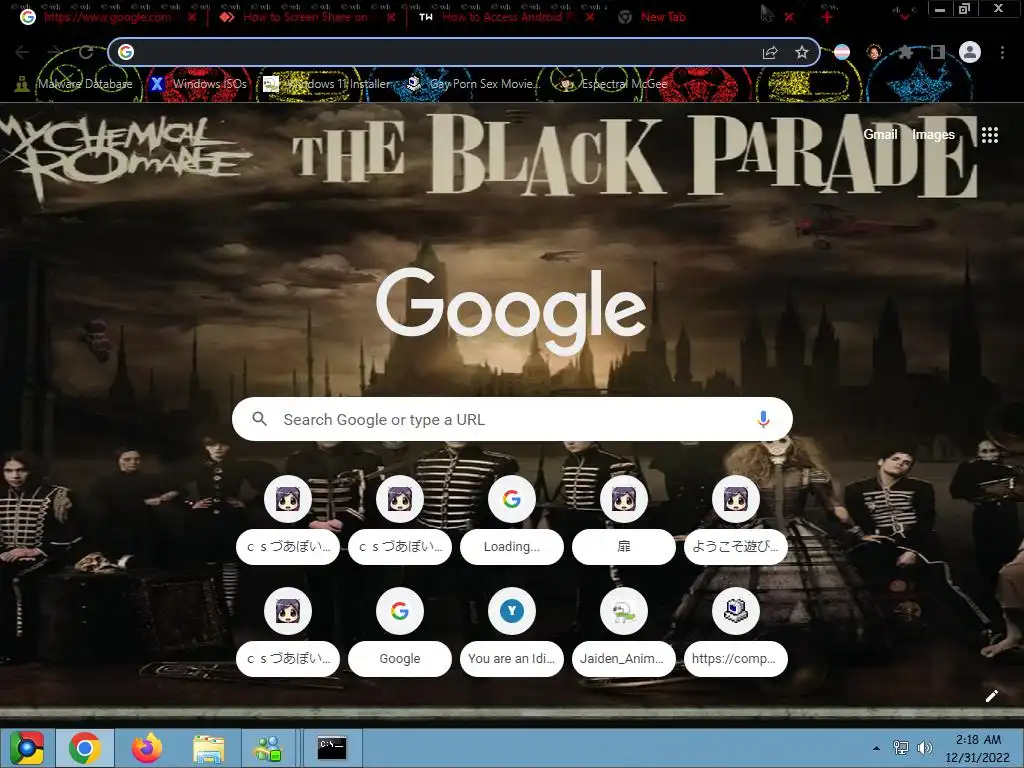Viewport: 1024px width, 768px height.
Task: Click Chrome in the taskbar
Action: 85,748
